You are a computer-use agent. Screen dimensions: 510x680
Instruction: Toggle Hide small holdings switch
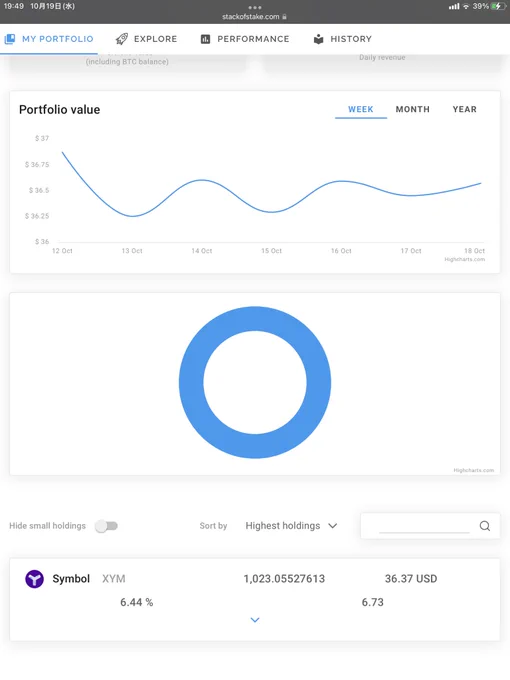107,526
